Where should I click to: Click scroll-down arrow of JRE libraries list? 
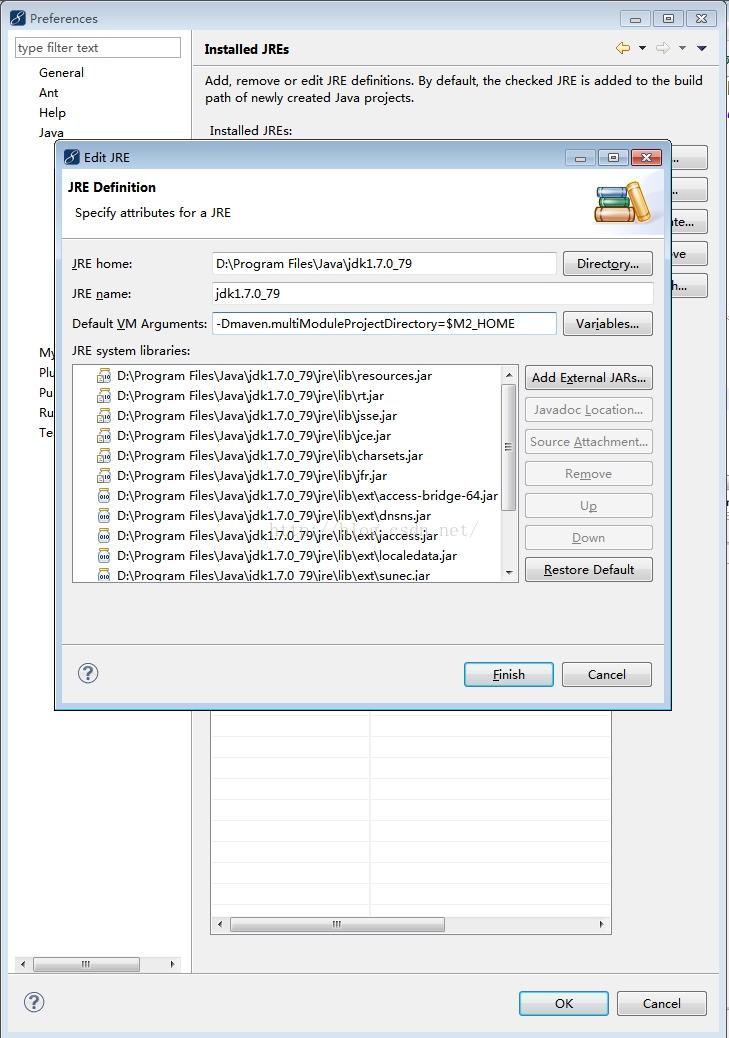509,572
